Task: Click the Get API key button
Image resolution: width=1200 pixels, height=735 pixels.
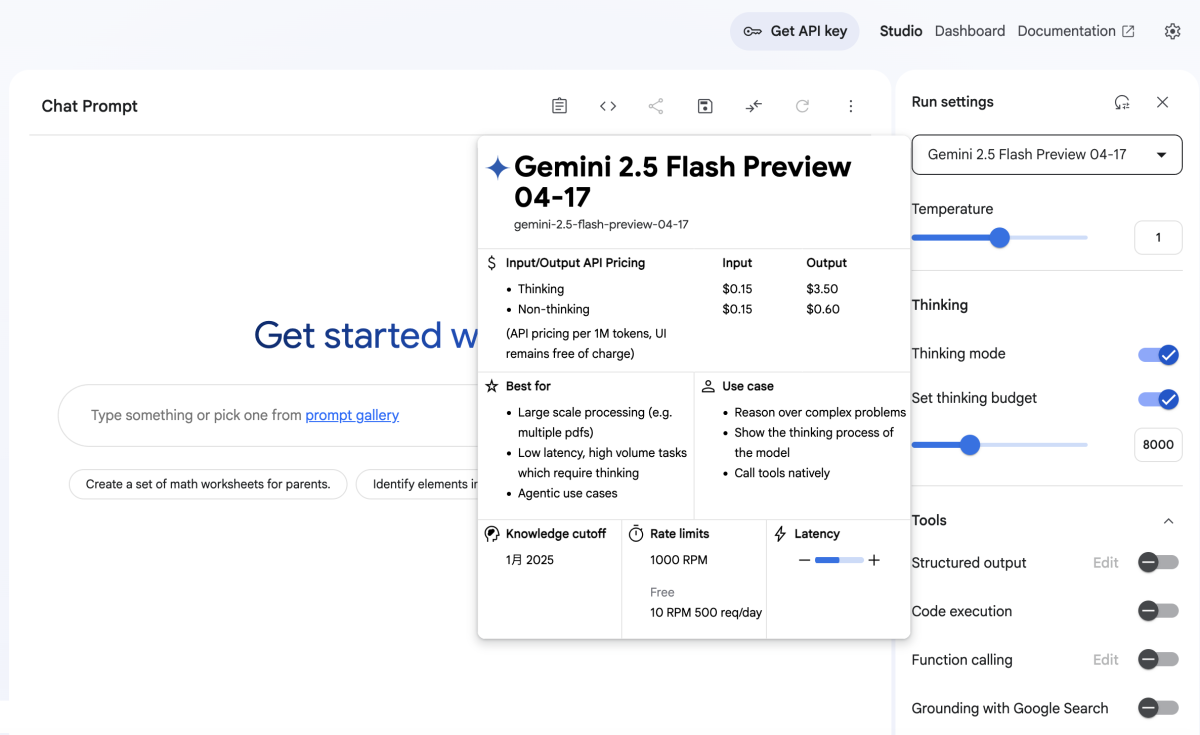Action: click(795, 31)
